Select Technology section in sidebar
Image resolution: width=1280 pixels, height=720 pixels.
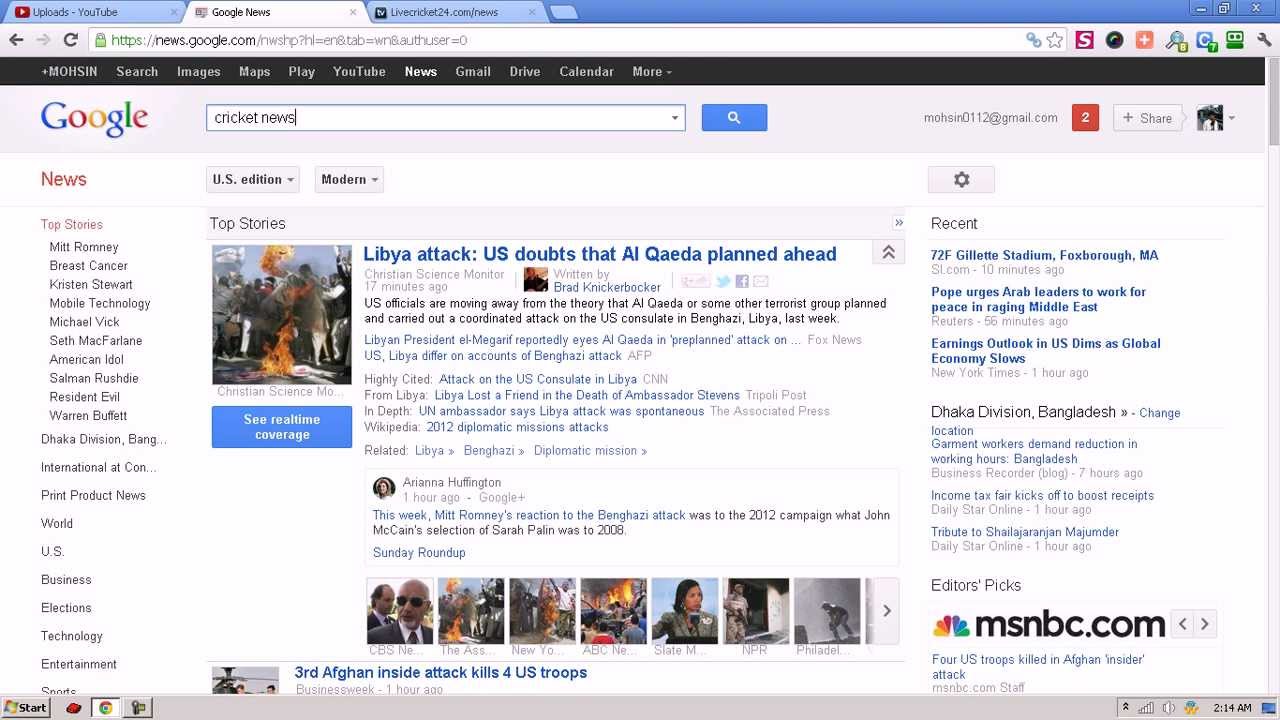[72, 636]
